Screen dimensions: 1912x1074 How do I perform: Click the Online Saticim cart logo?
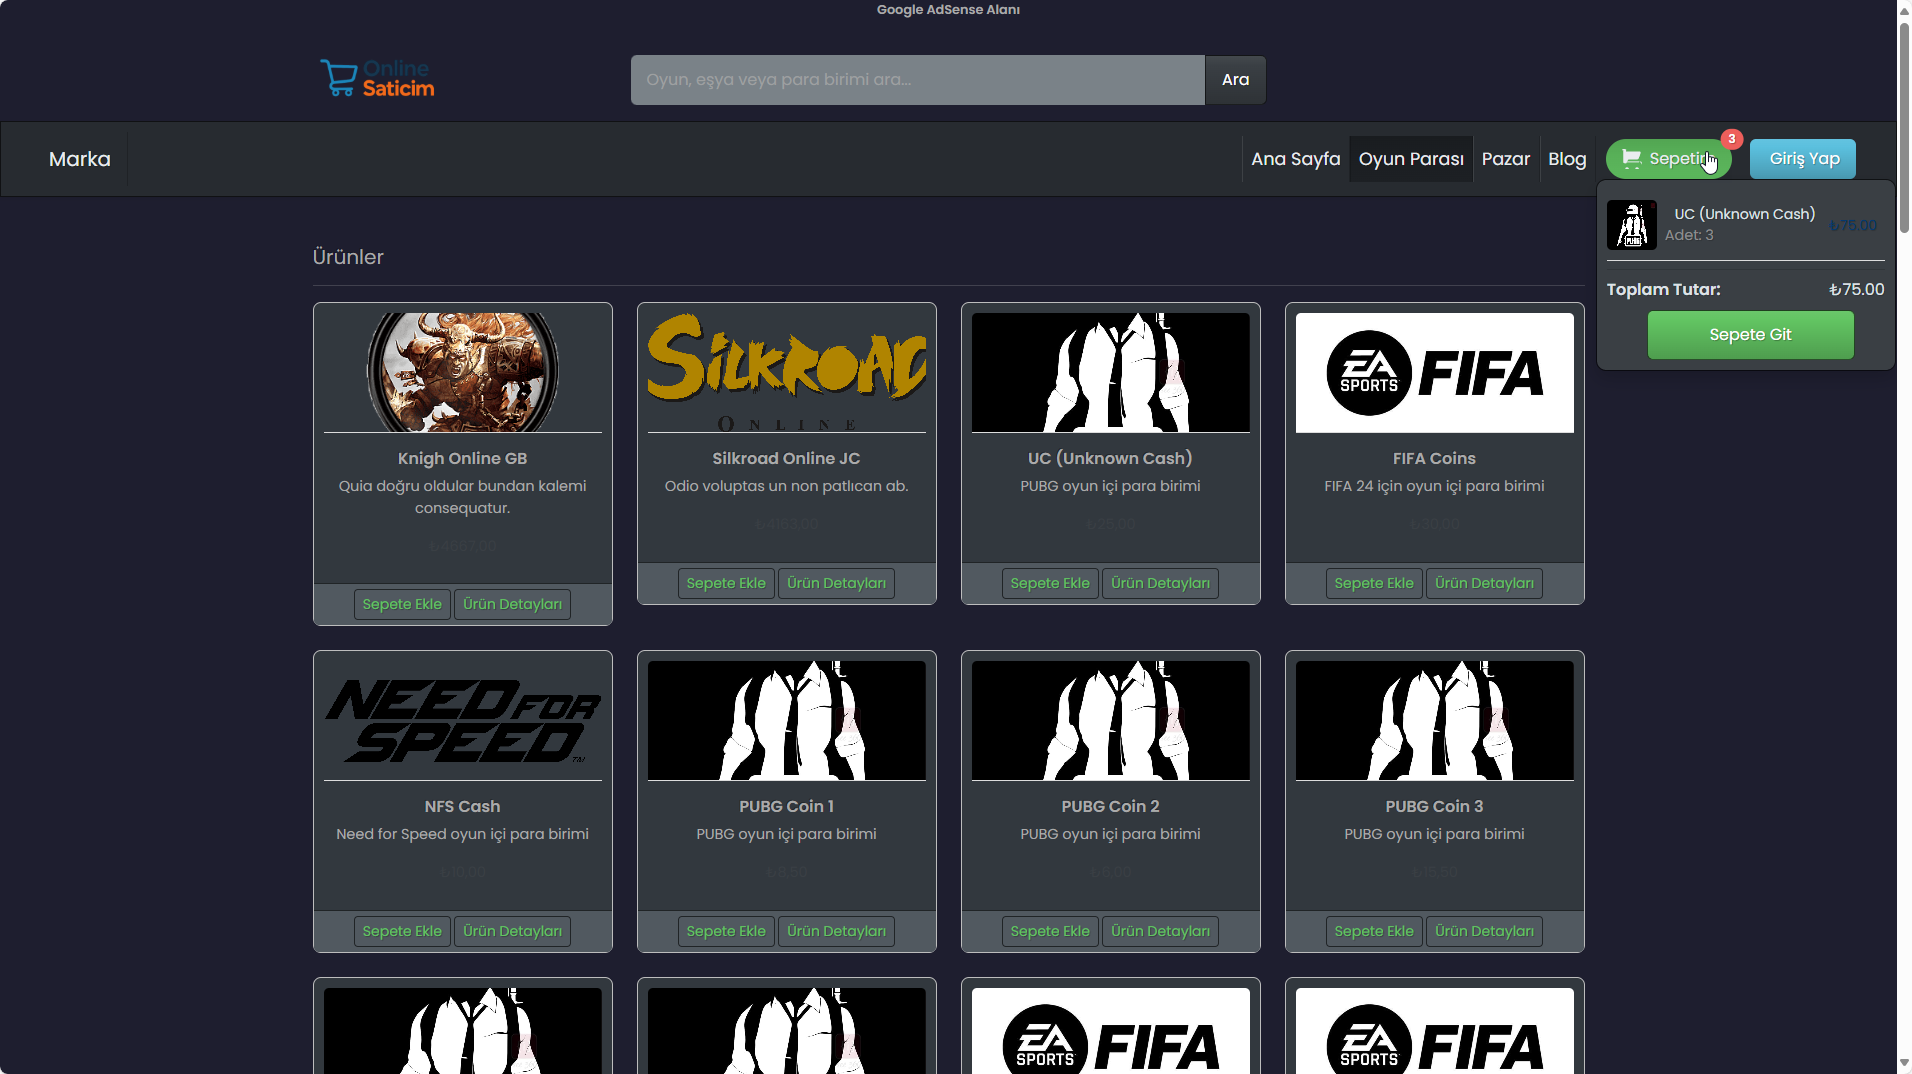point(377,78)
